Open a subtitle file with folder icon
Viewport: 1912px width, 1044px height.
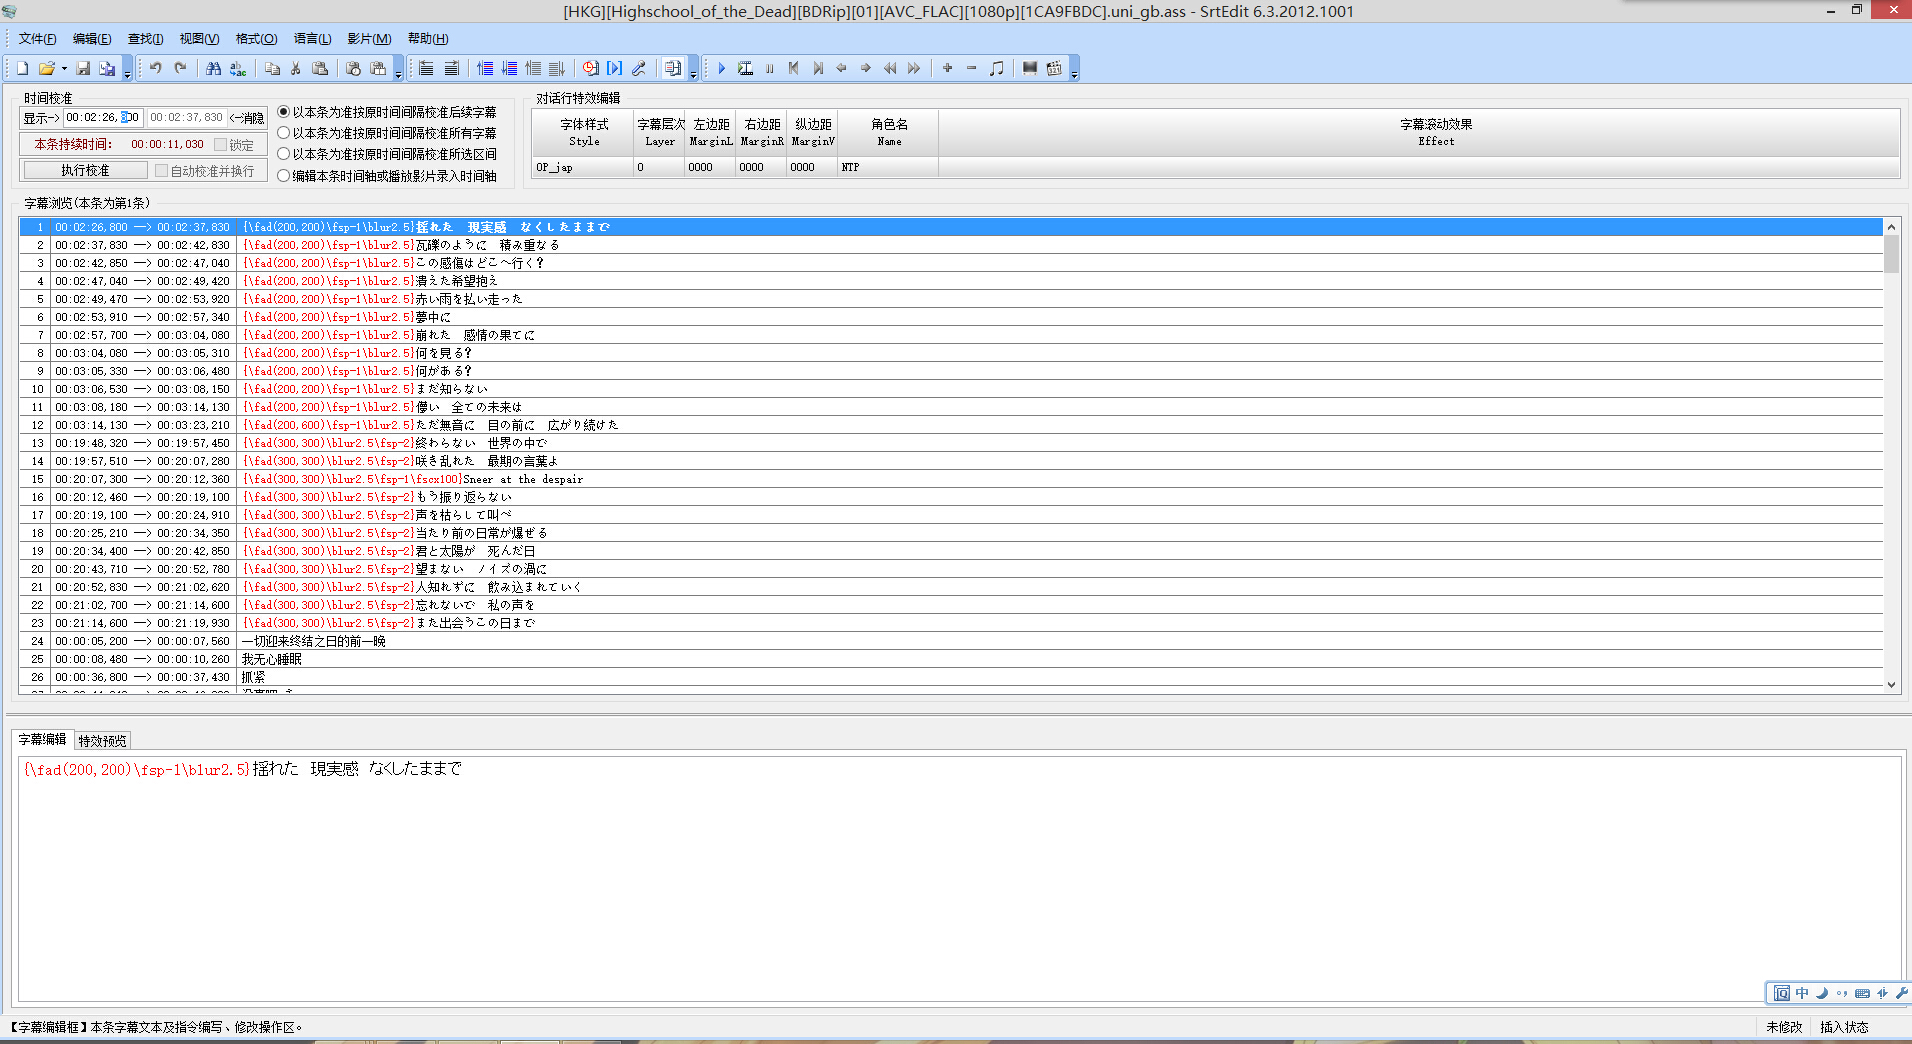coord(46,68)
